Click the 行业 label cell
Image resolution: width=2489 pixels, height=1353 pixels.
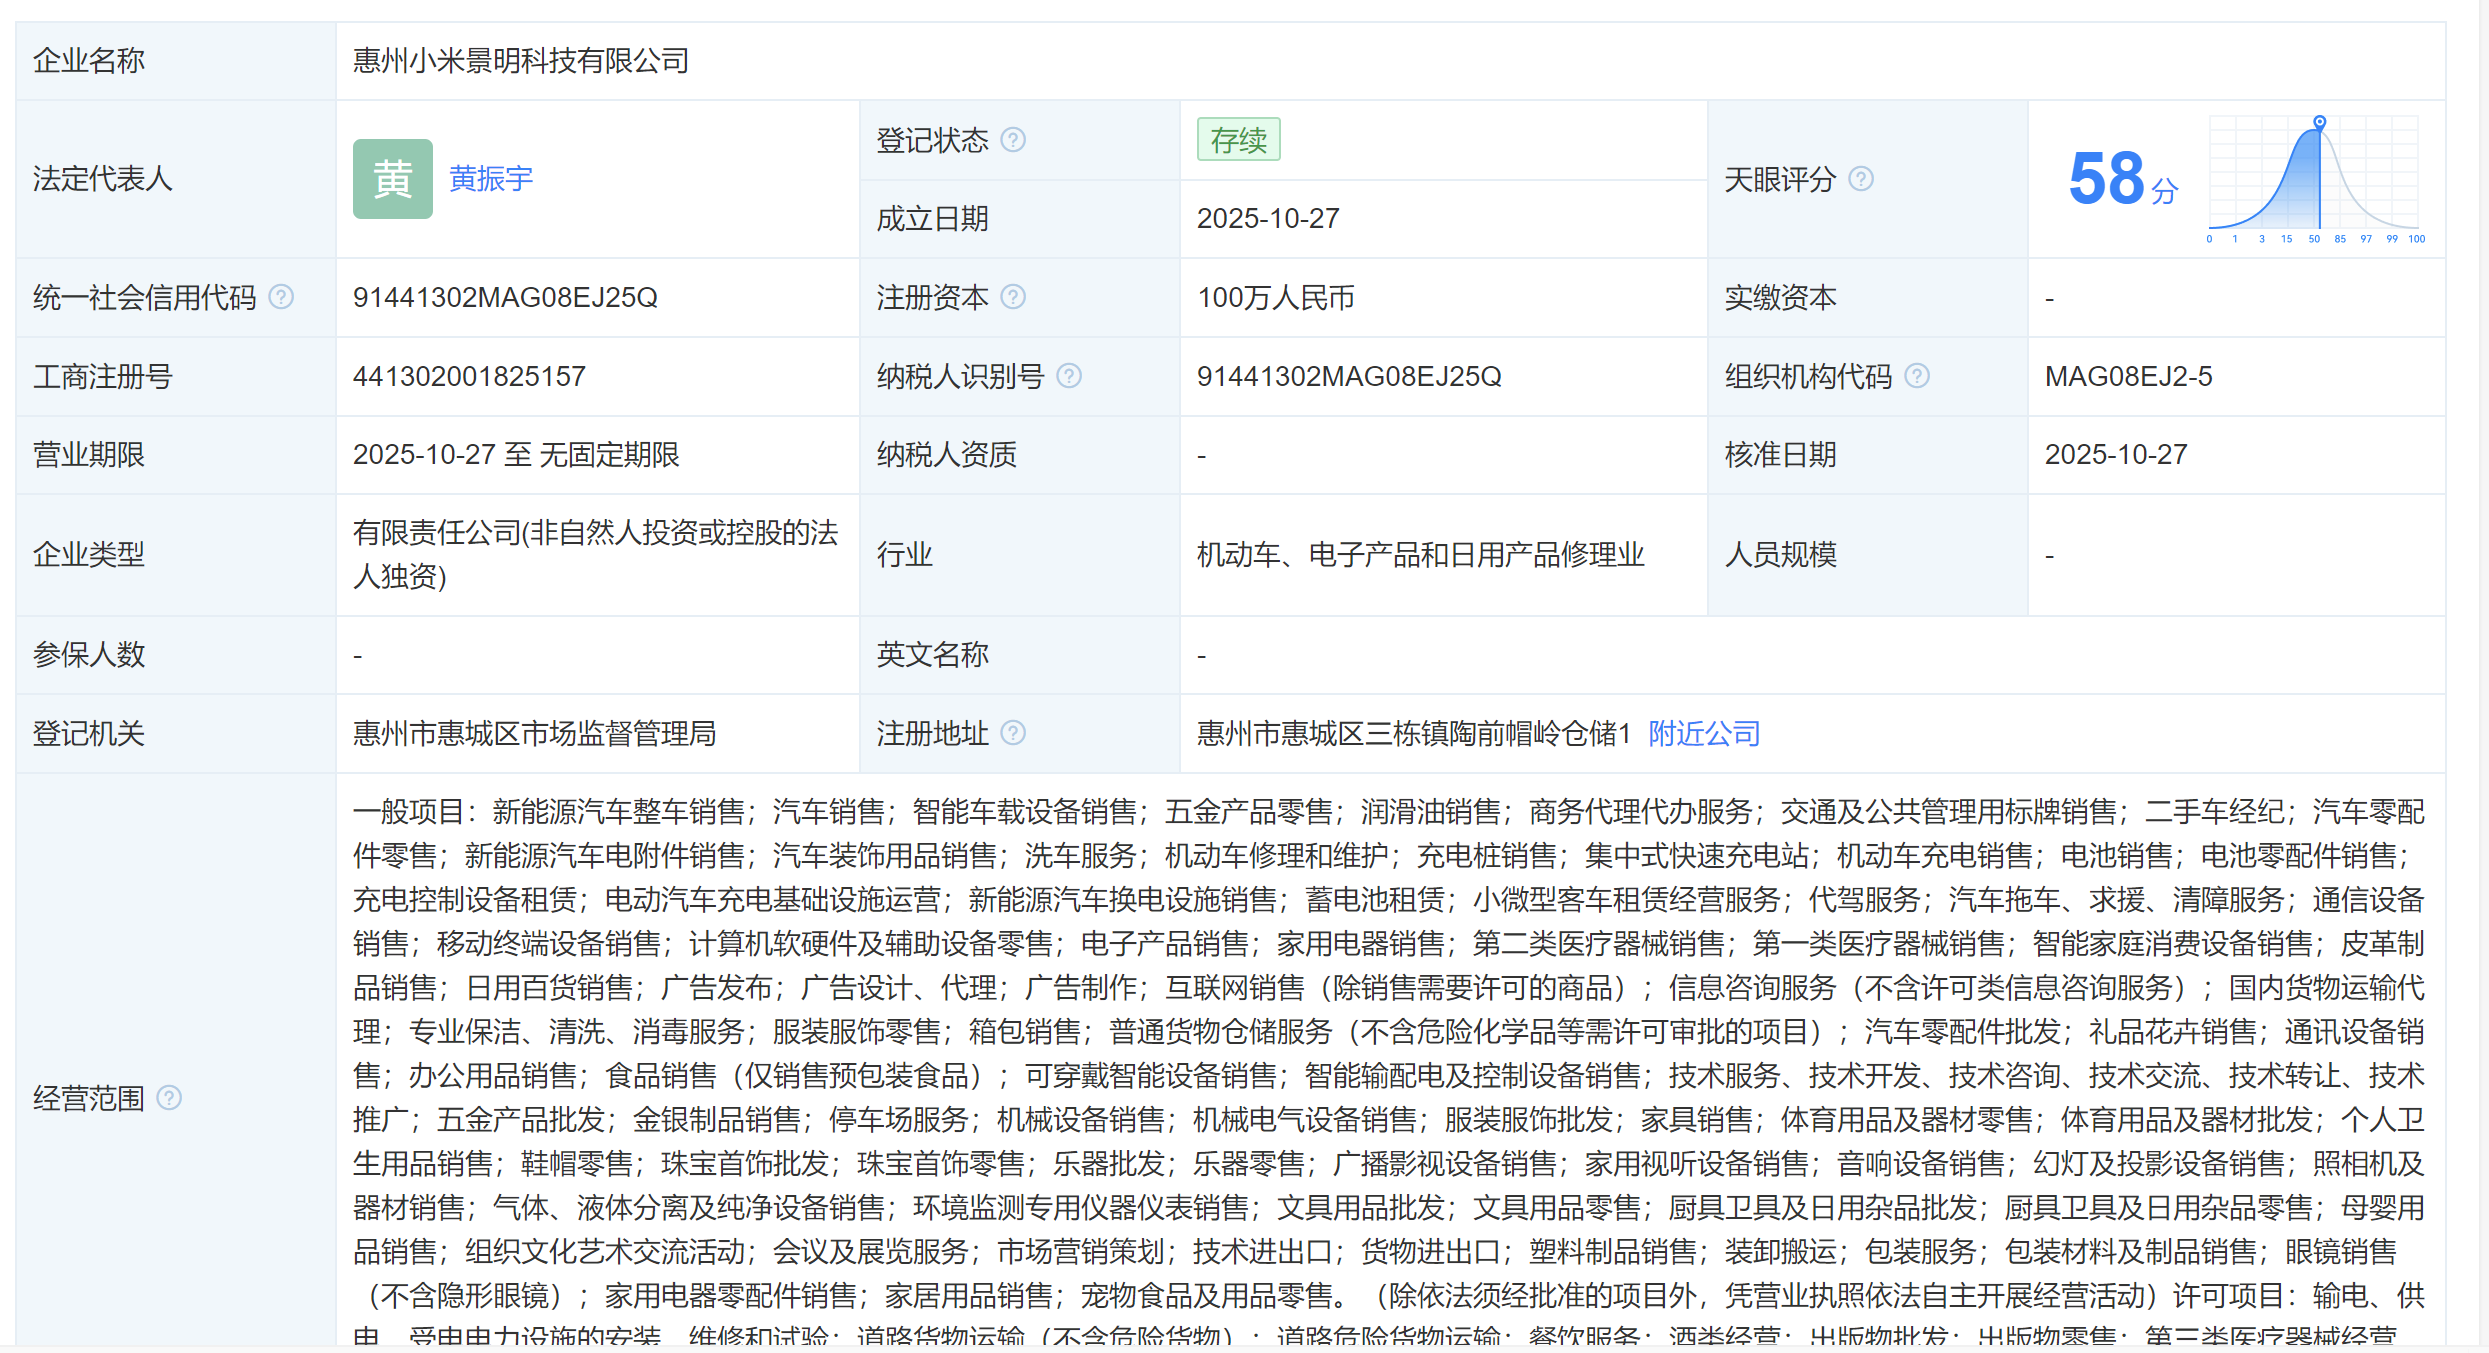coord(1020,554)
